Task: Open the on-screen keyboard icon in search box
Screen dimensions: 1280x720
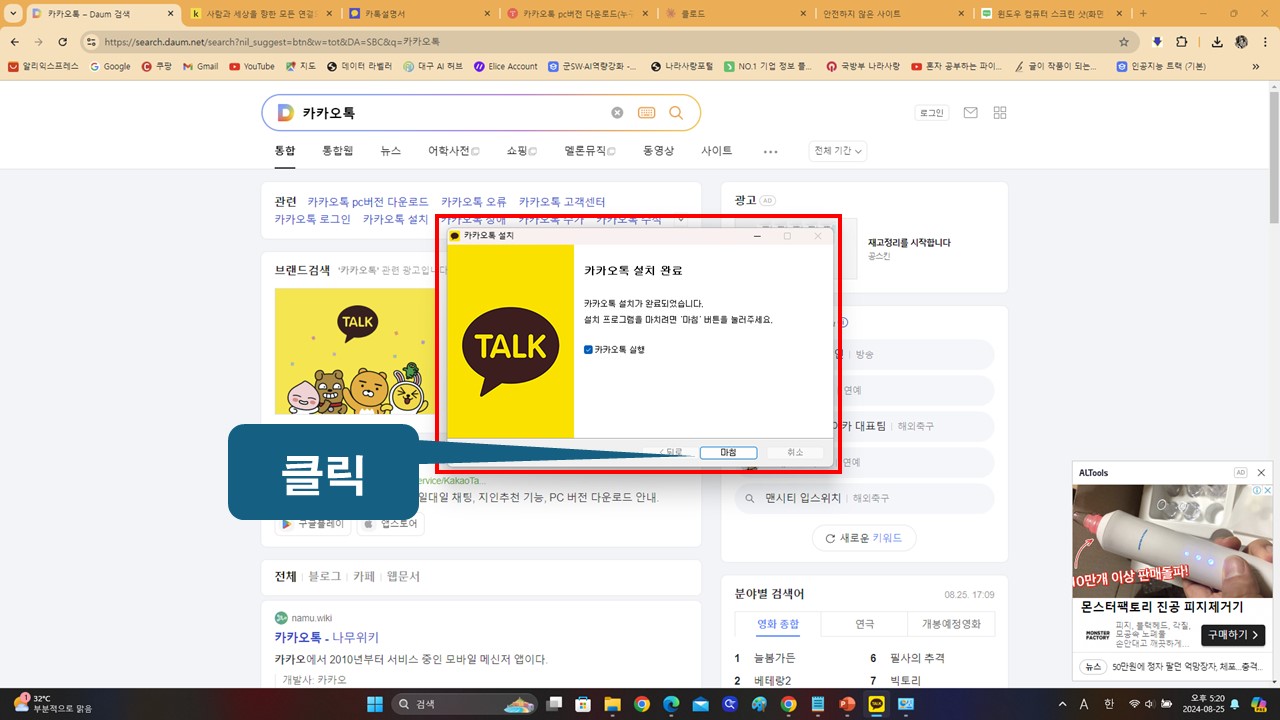Action: pyautogui.click(x=646, y=113)
